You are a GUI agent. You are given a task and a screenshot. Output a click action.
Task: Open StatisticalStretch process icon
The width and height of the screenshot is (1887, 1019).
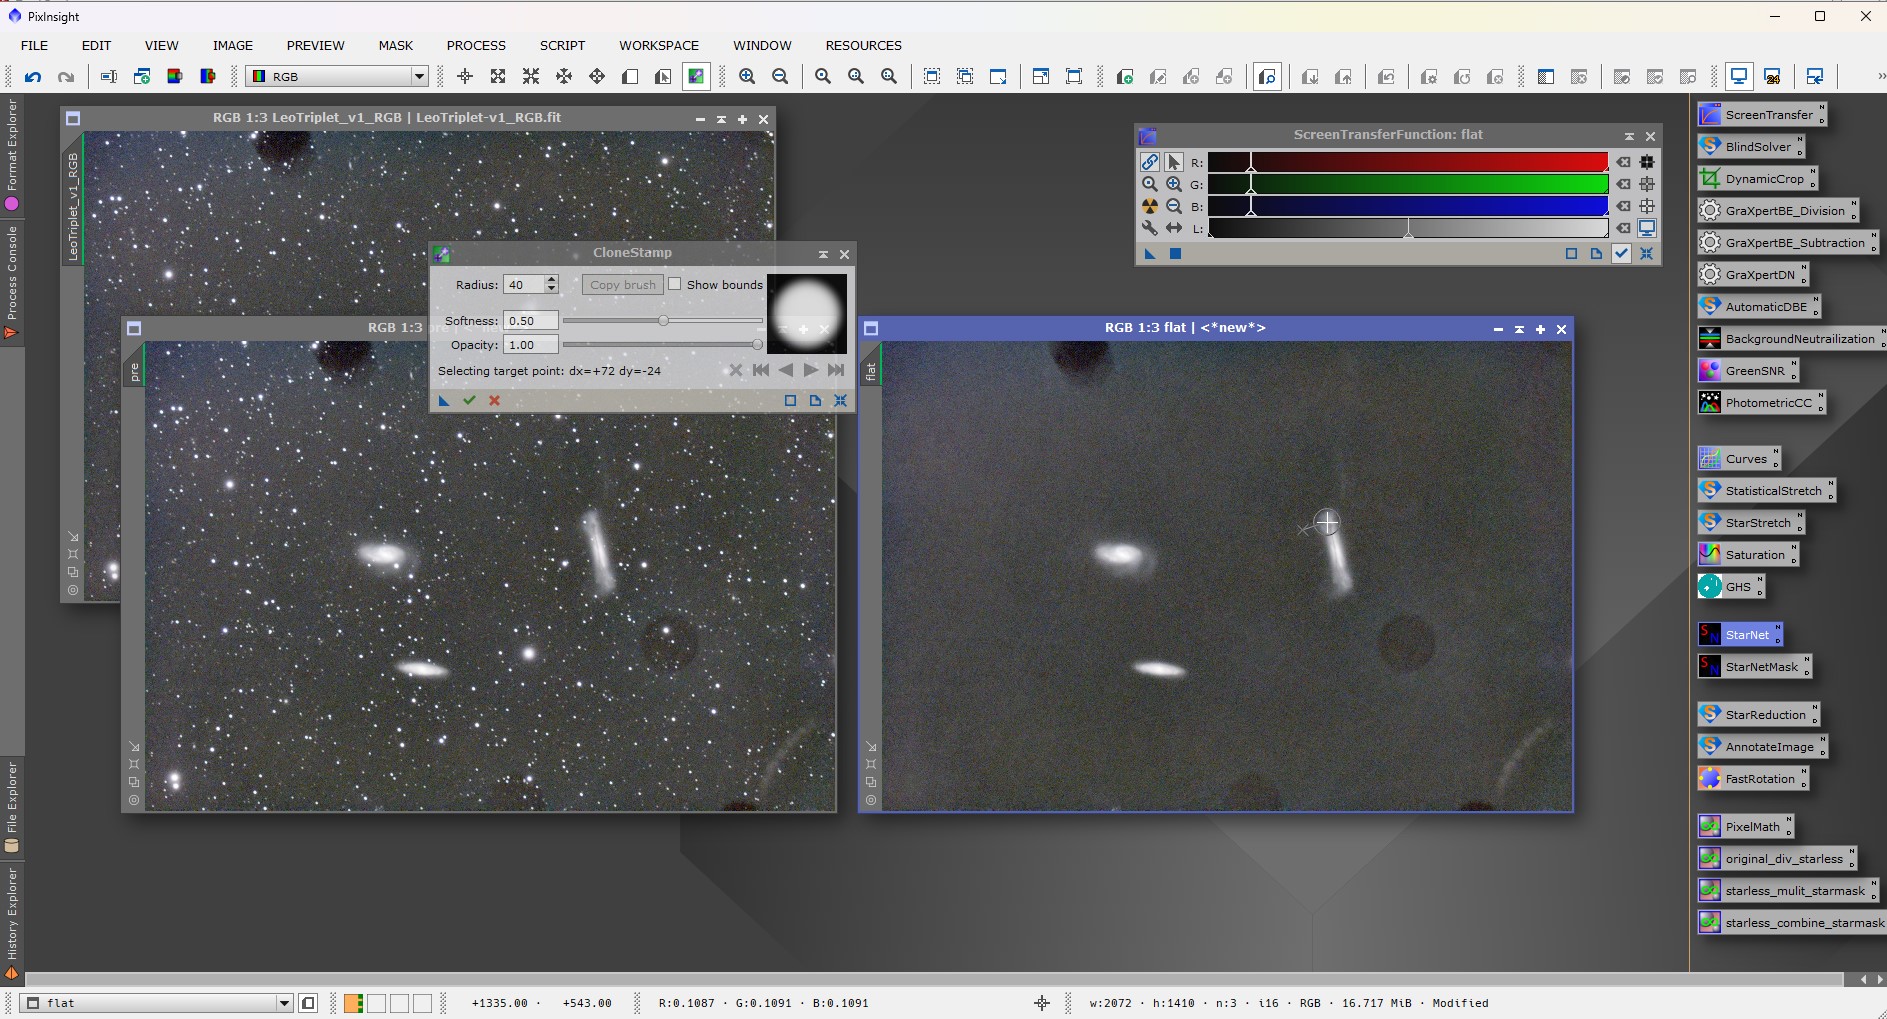1765,491
